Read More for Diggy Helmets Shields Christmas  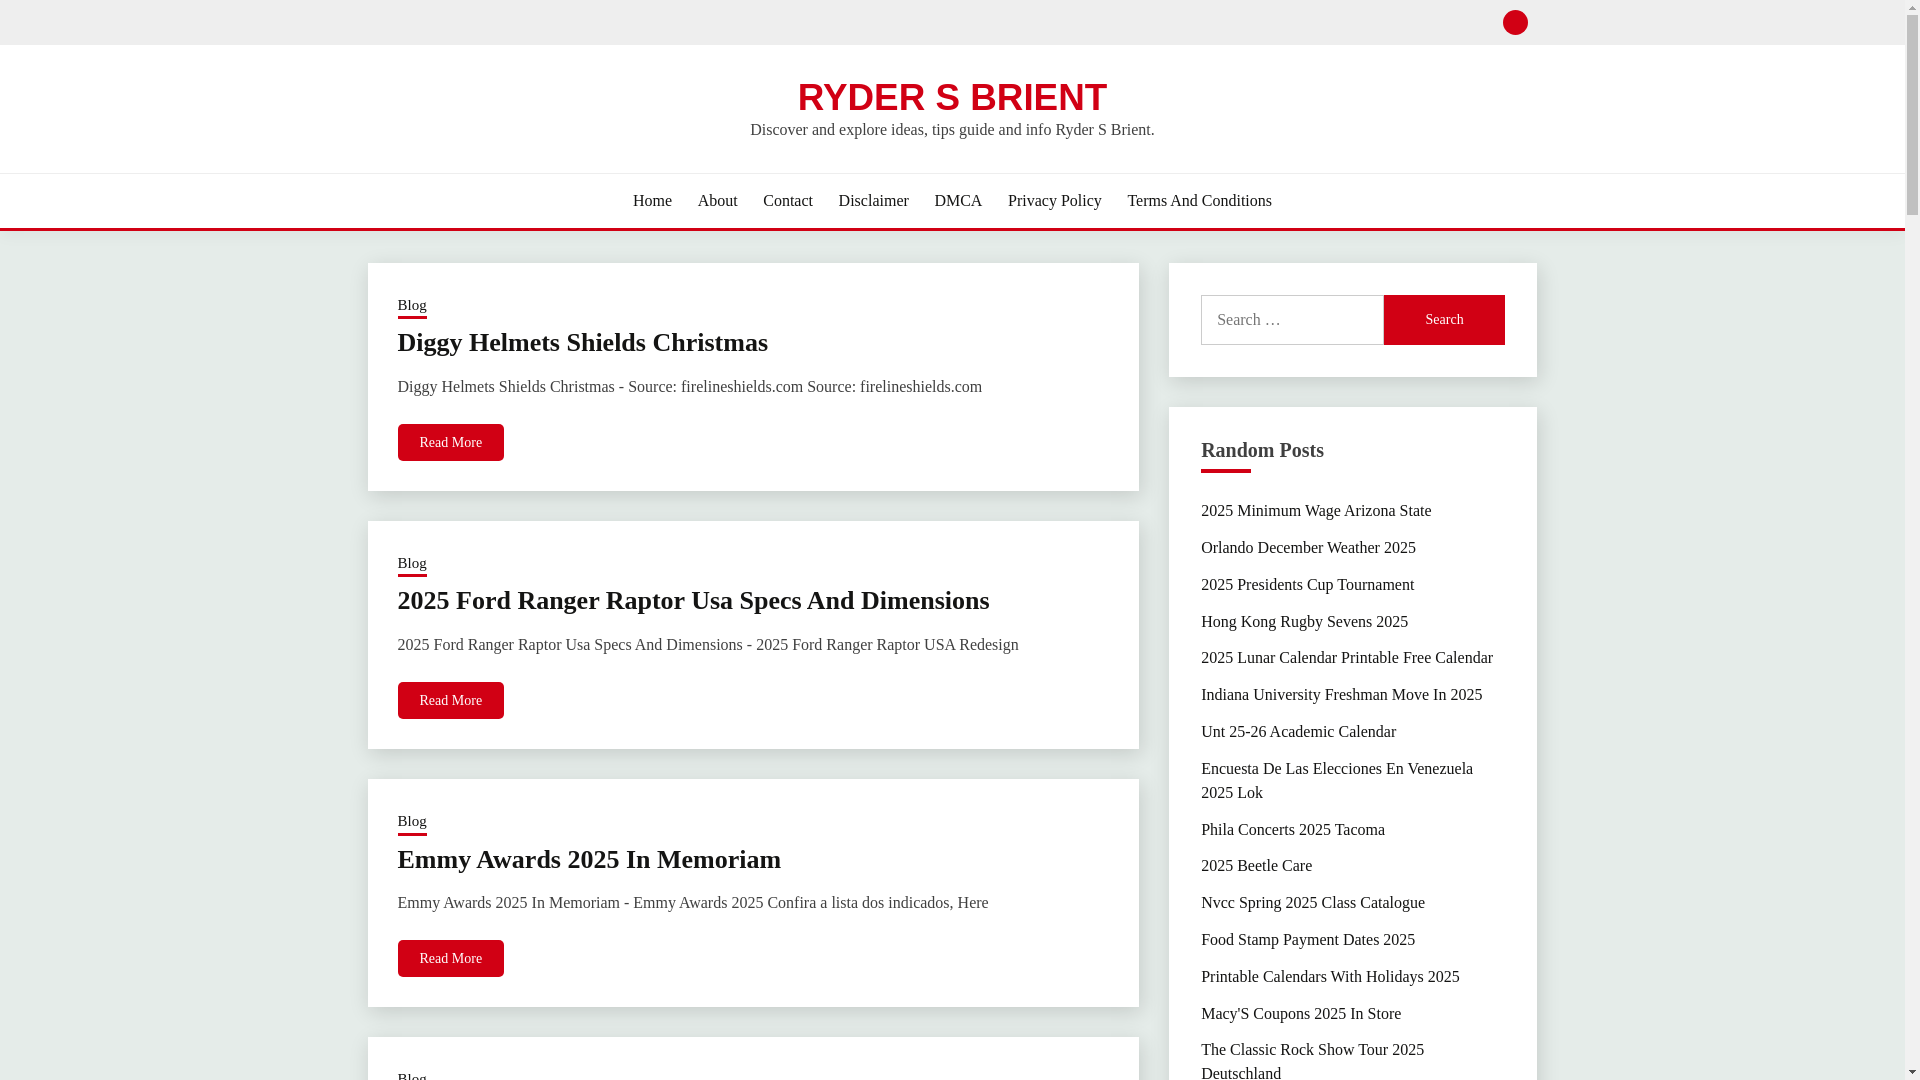pos(451,443)
